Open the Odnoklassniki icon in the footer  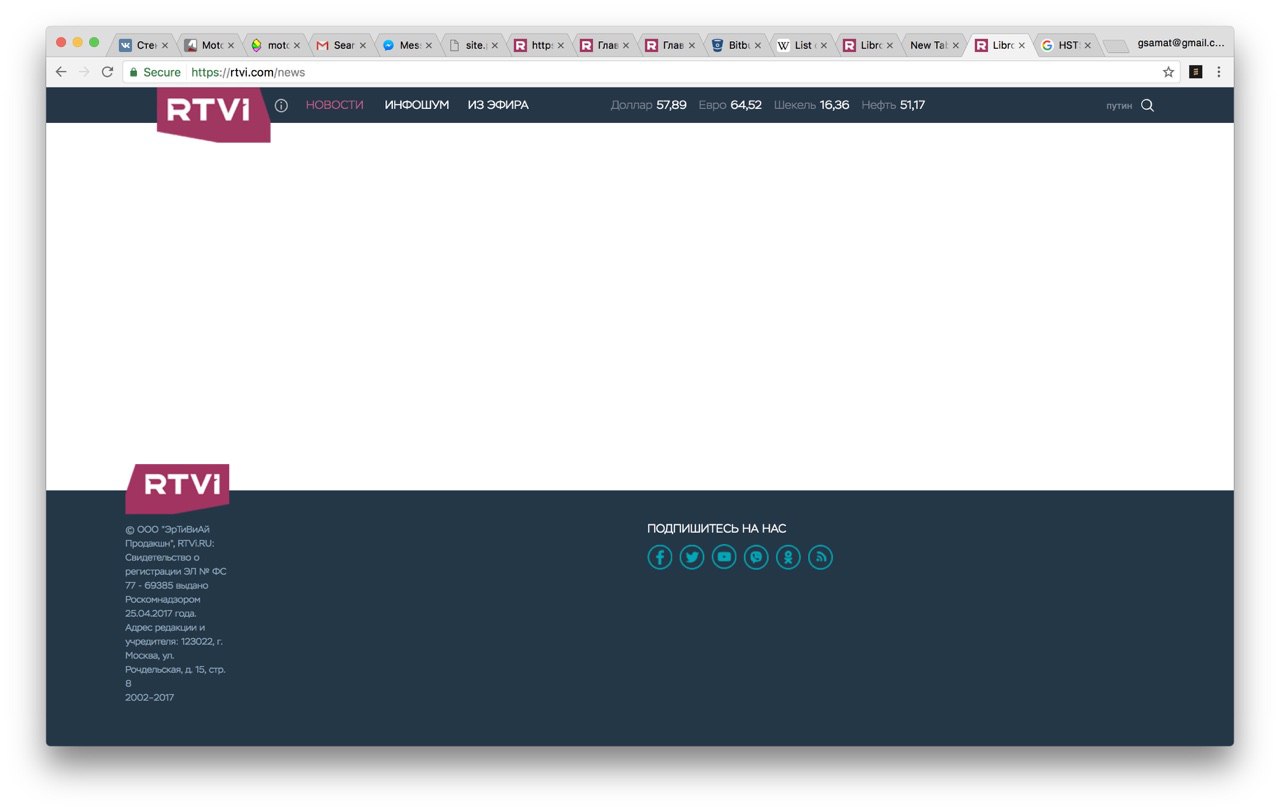click(788, 557)
